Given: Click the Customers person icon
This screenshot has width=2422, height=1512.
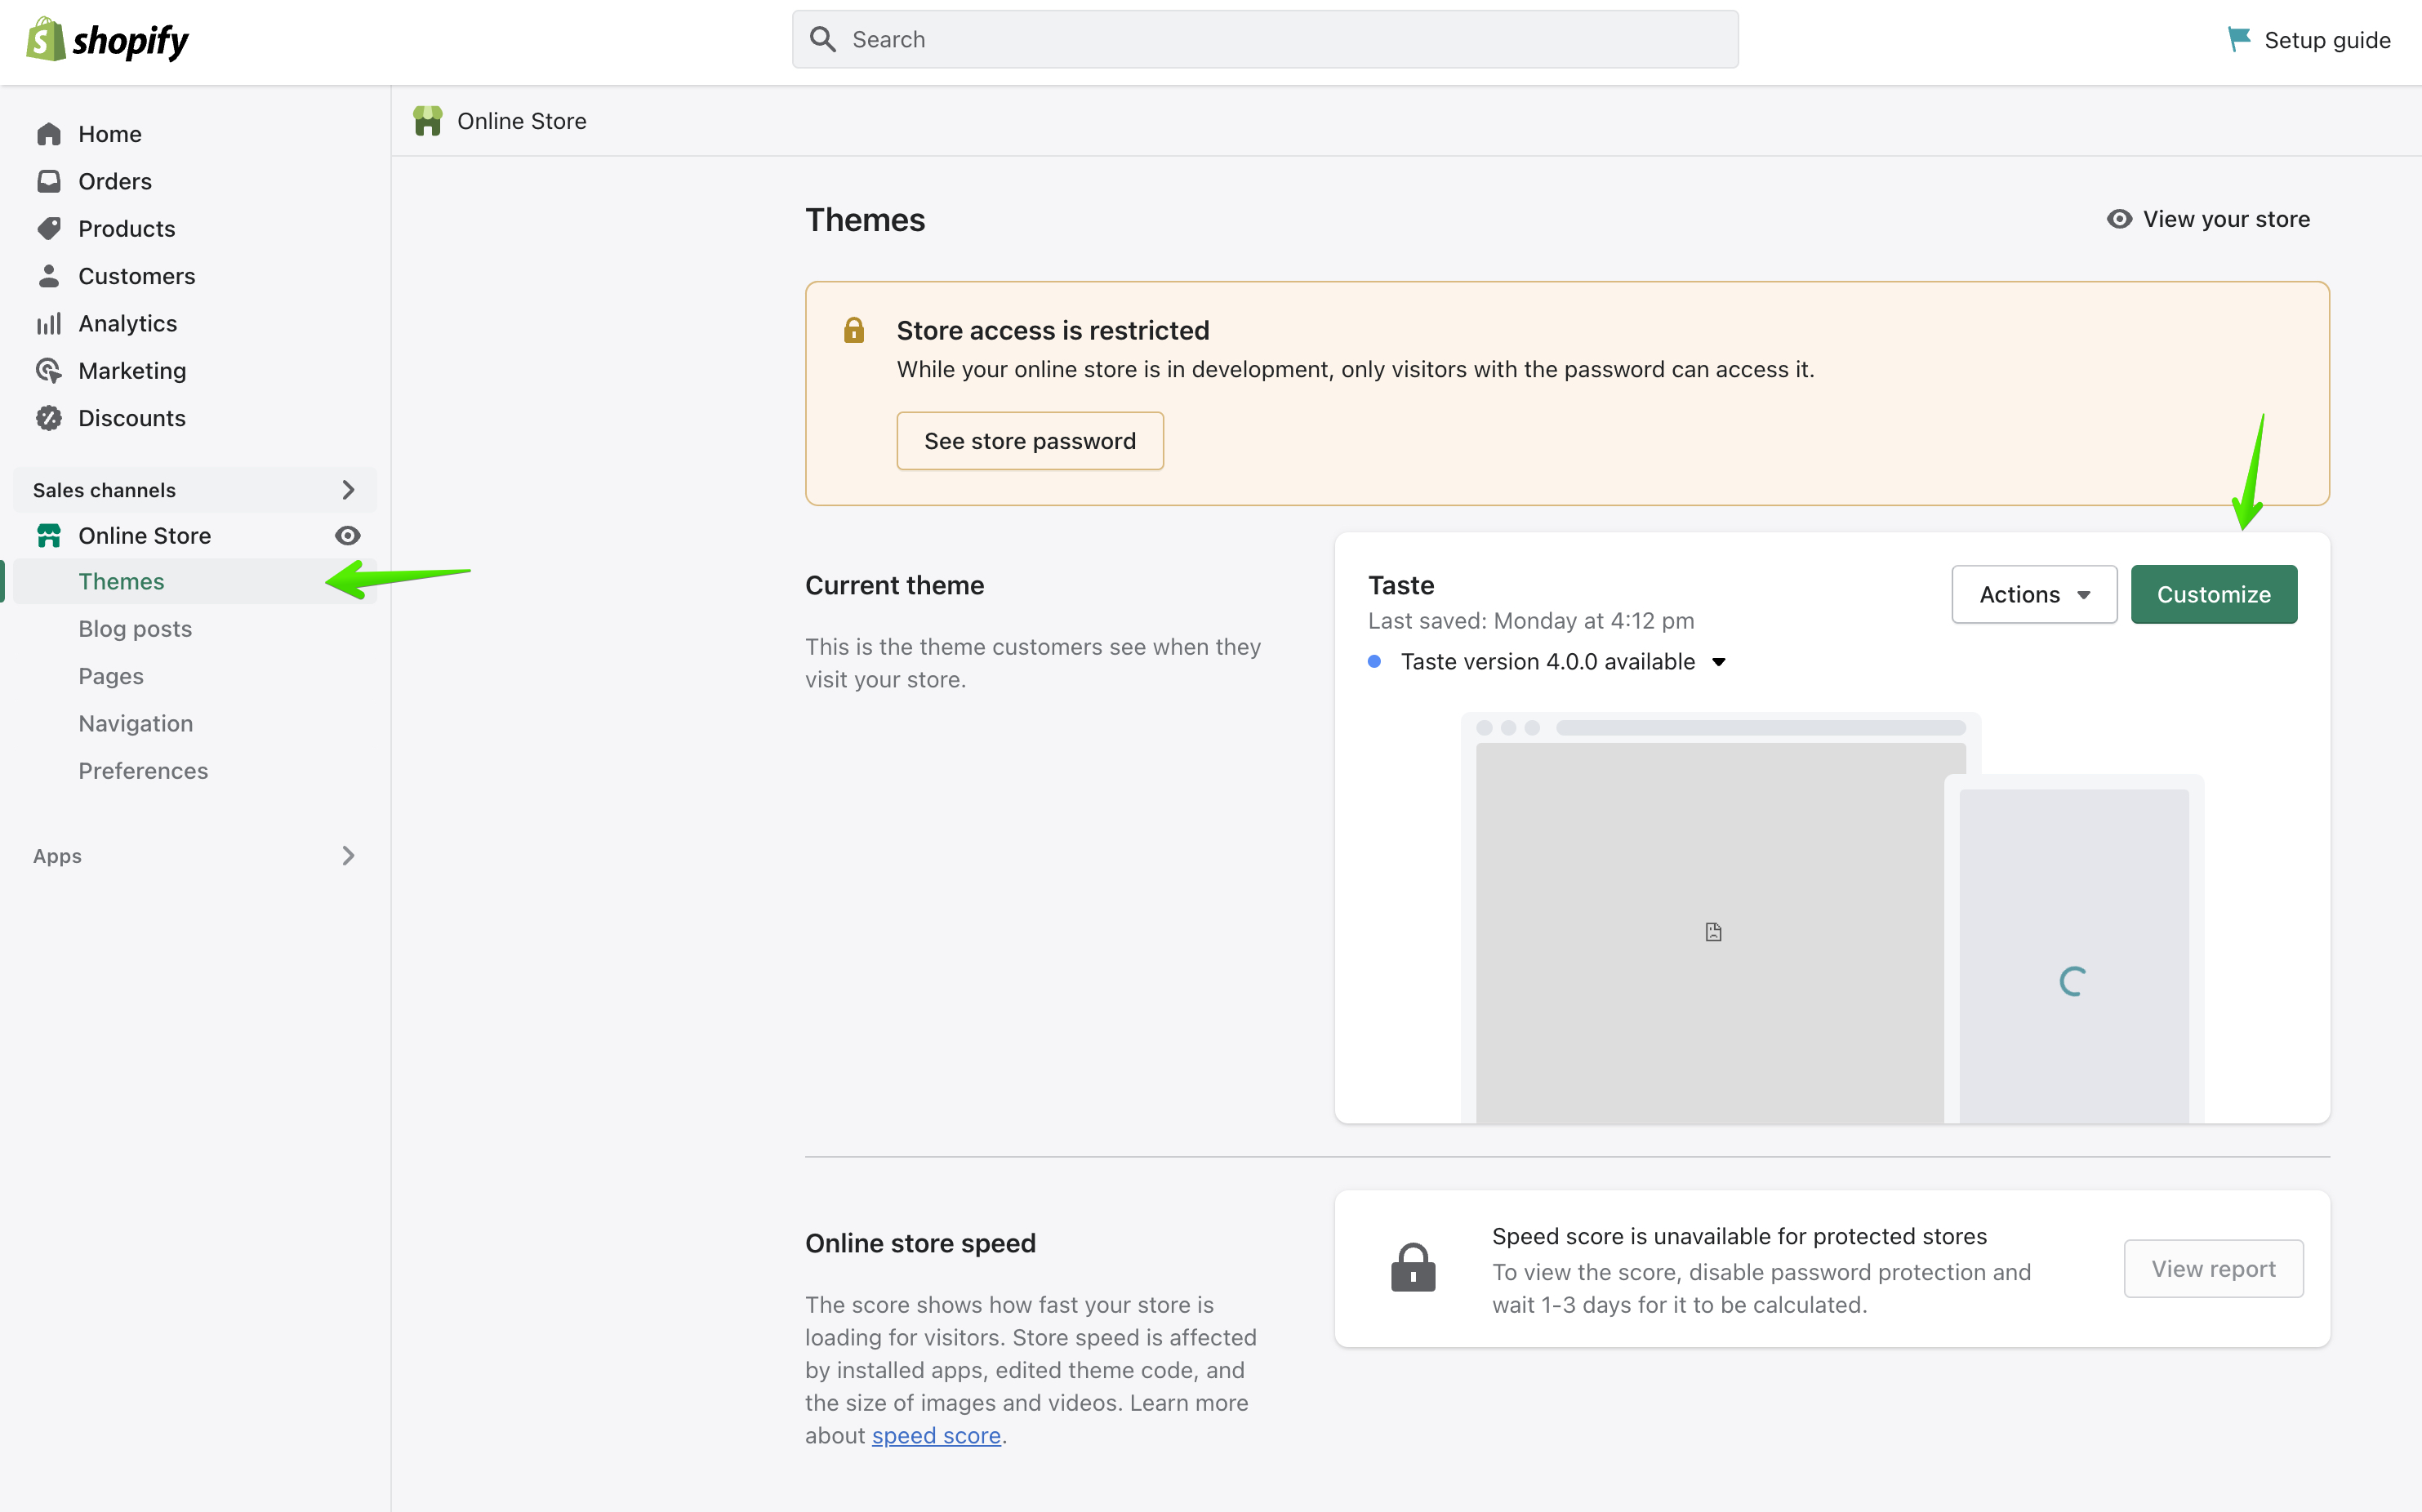Looking at the screenshot, I should (x=49, y=276).
